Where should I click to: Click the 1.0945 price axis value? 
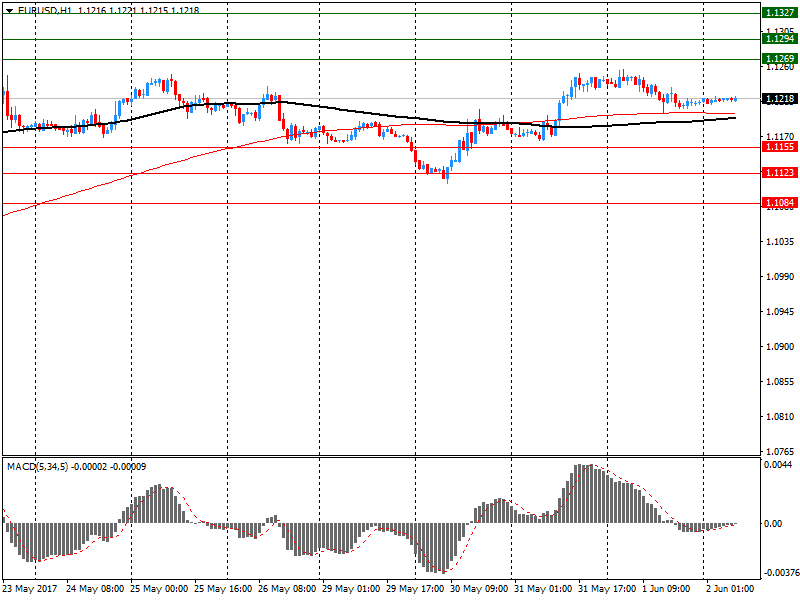780,312
